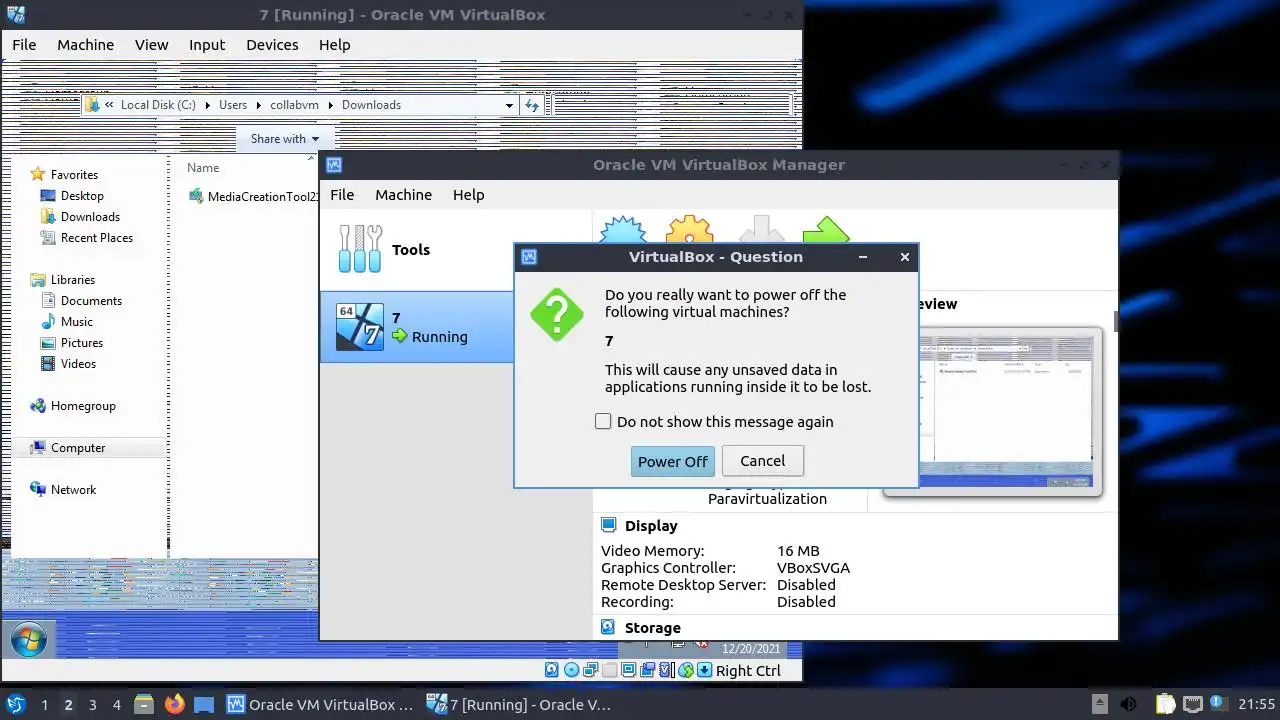The height and width of the screenshot is (720, 1280).
Task: Click the optical disc status icon
Action: click(x=571, y=670)
